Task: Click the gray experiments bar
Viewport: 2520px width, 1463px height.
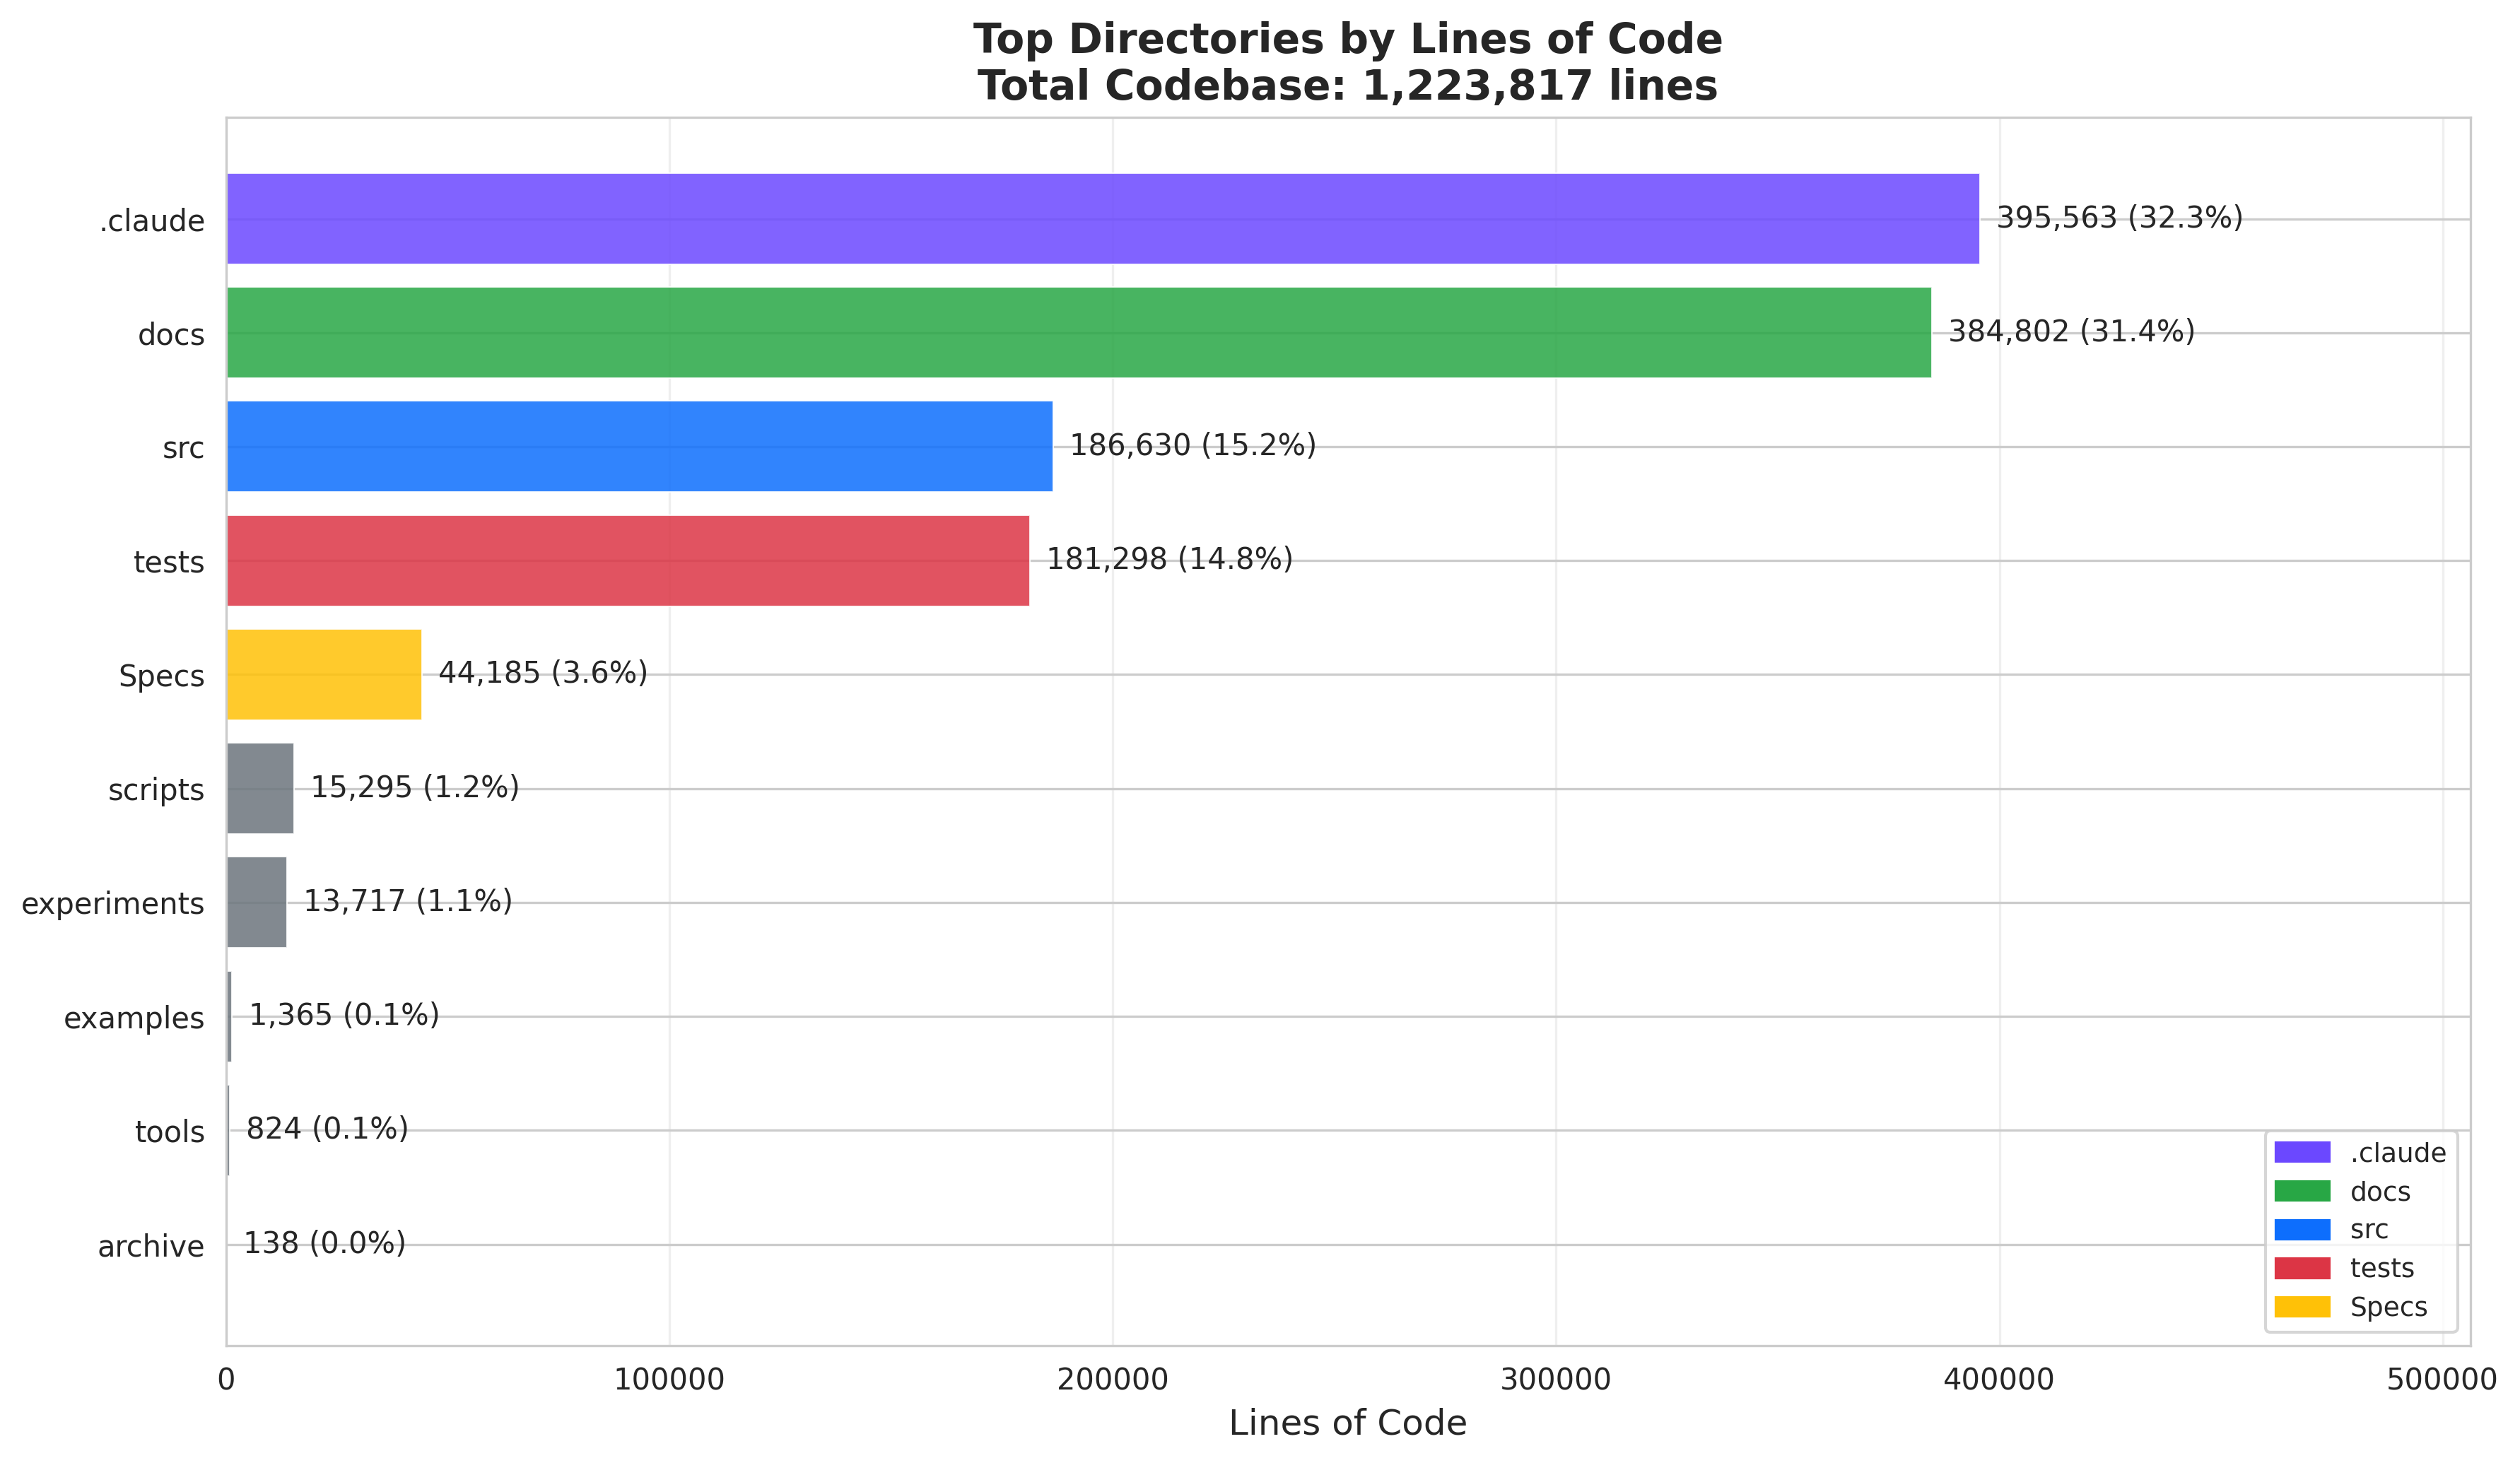Action: [256, 903]
